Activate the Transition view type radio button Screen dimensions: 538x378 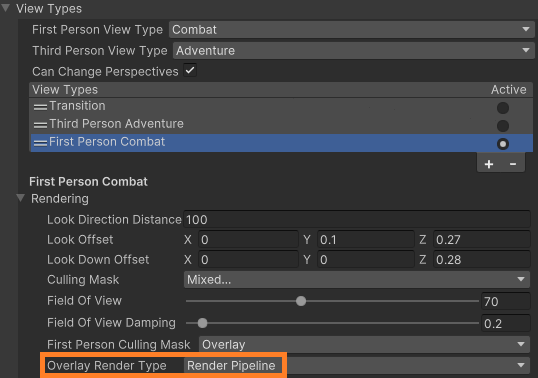click(503, 108)
